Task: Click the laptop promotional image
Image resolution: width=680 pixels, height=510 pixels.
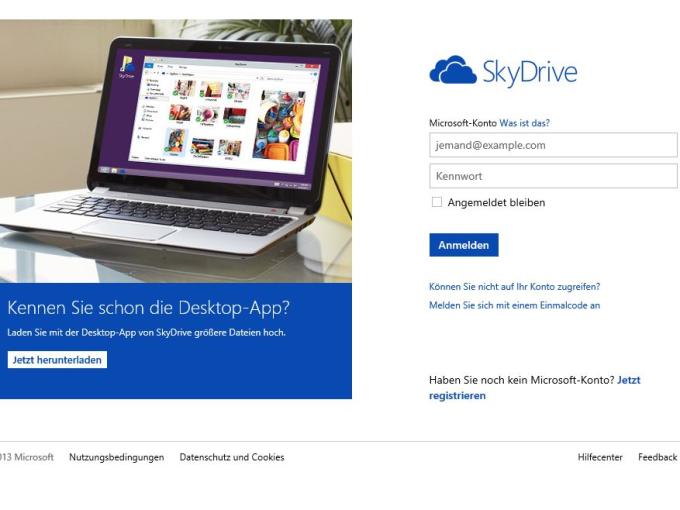Action: [176, 151]
